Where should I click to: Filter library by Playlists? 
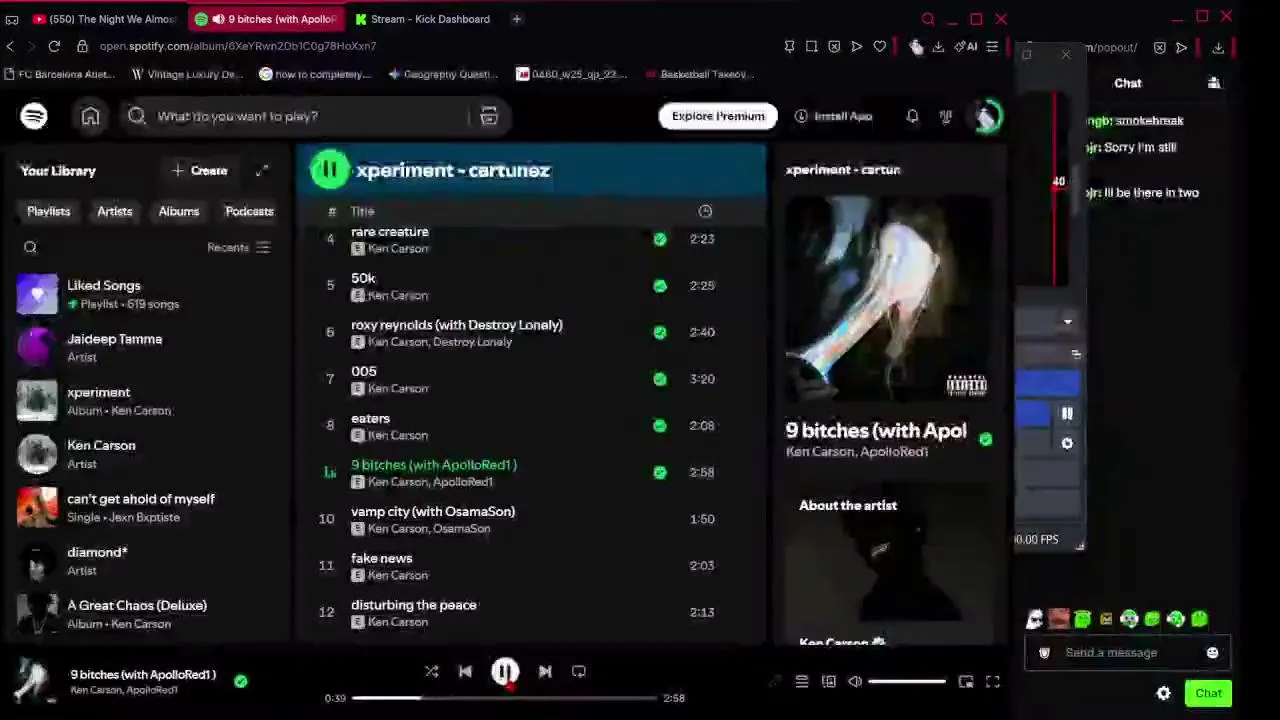point(49,211)
